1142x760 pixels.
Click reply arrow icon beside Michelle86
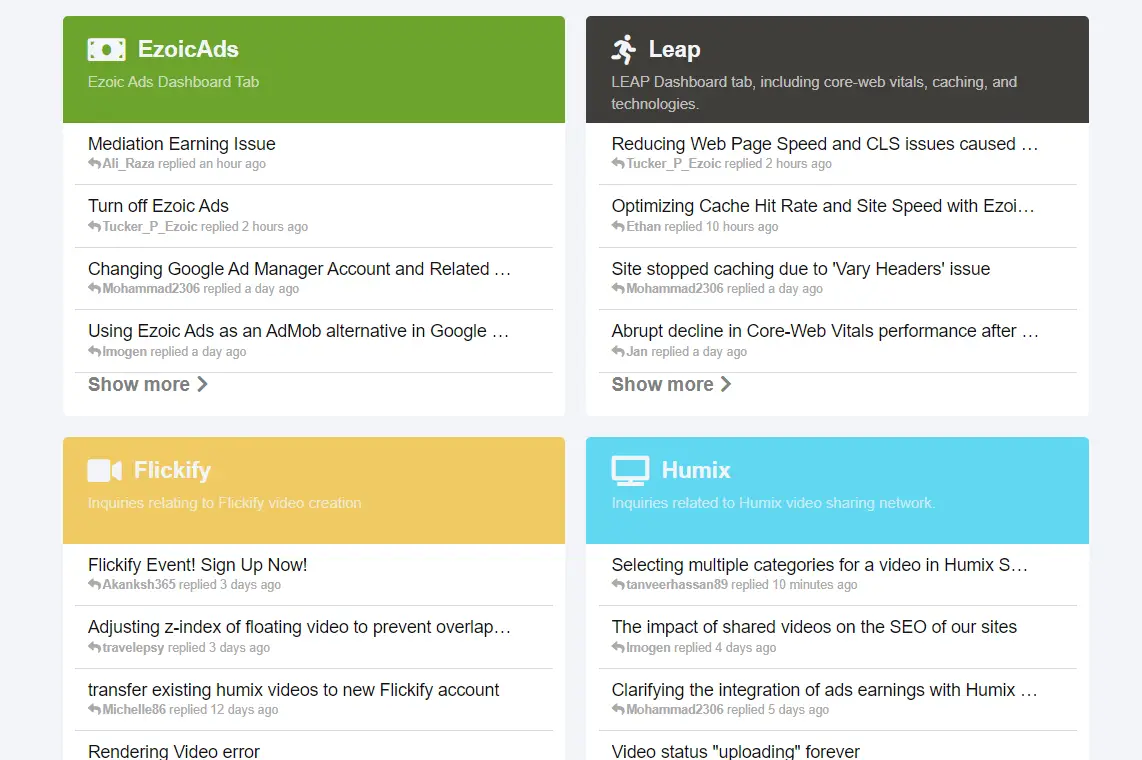click(x=95, y=710)
